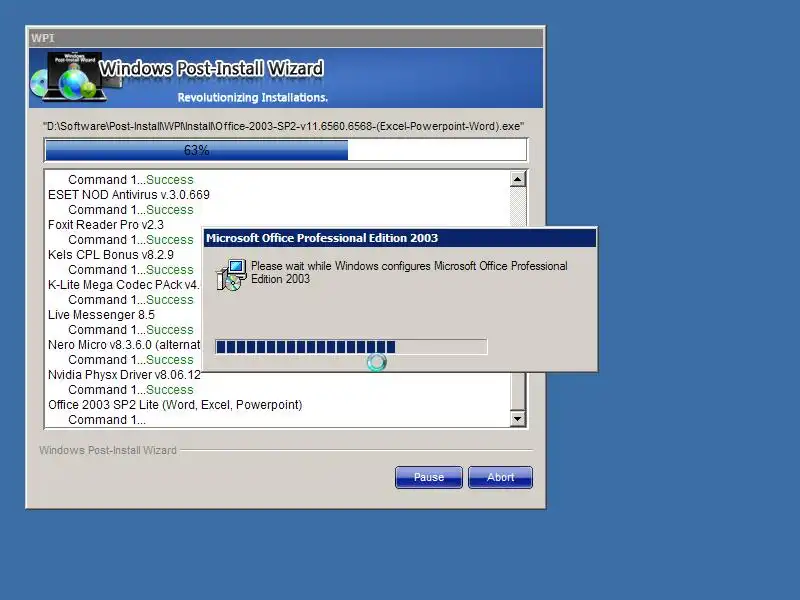Select the Foxit Reader Pro v2.3 line

click(106, 224)
